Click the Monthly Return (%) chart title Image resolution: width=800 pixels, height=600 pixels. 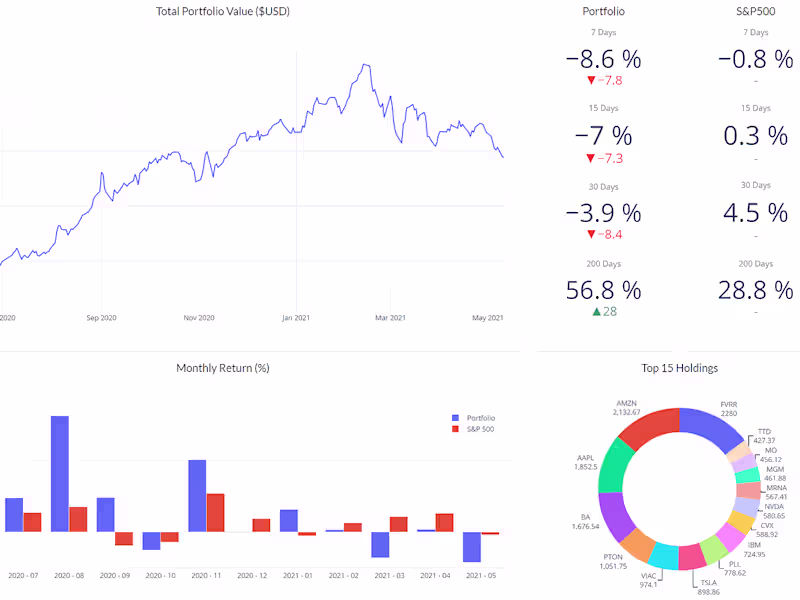point(222,368)
